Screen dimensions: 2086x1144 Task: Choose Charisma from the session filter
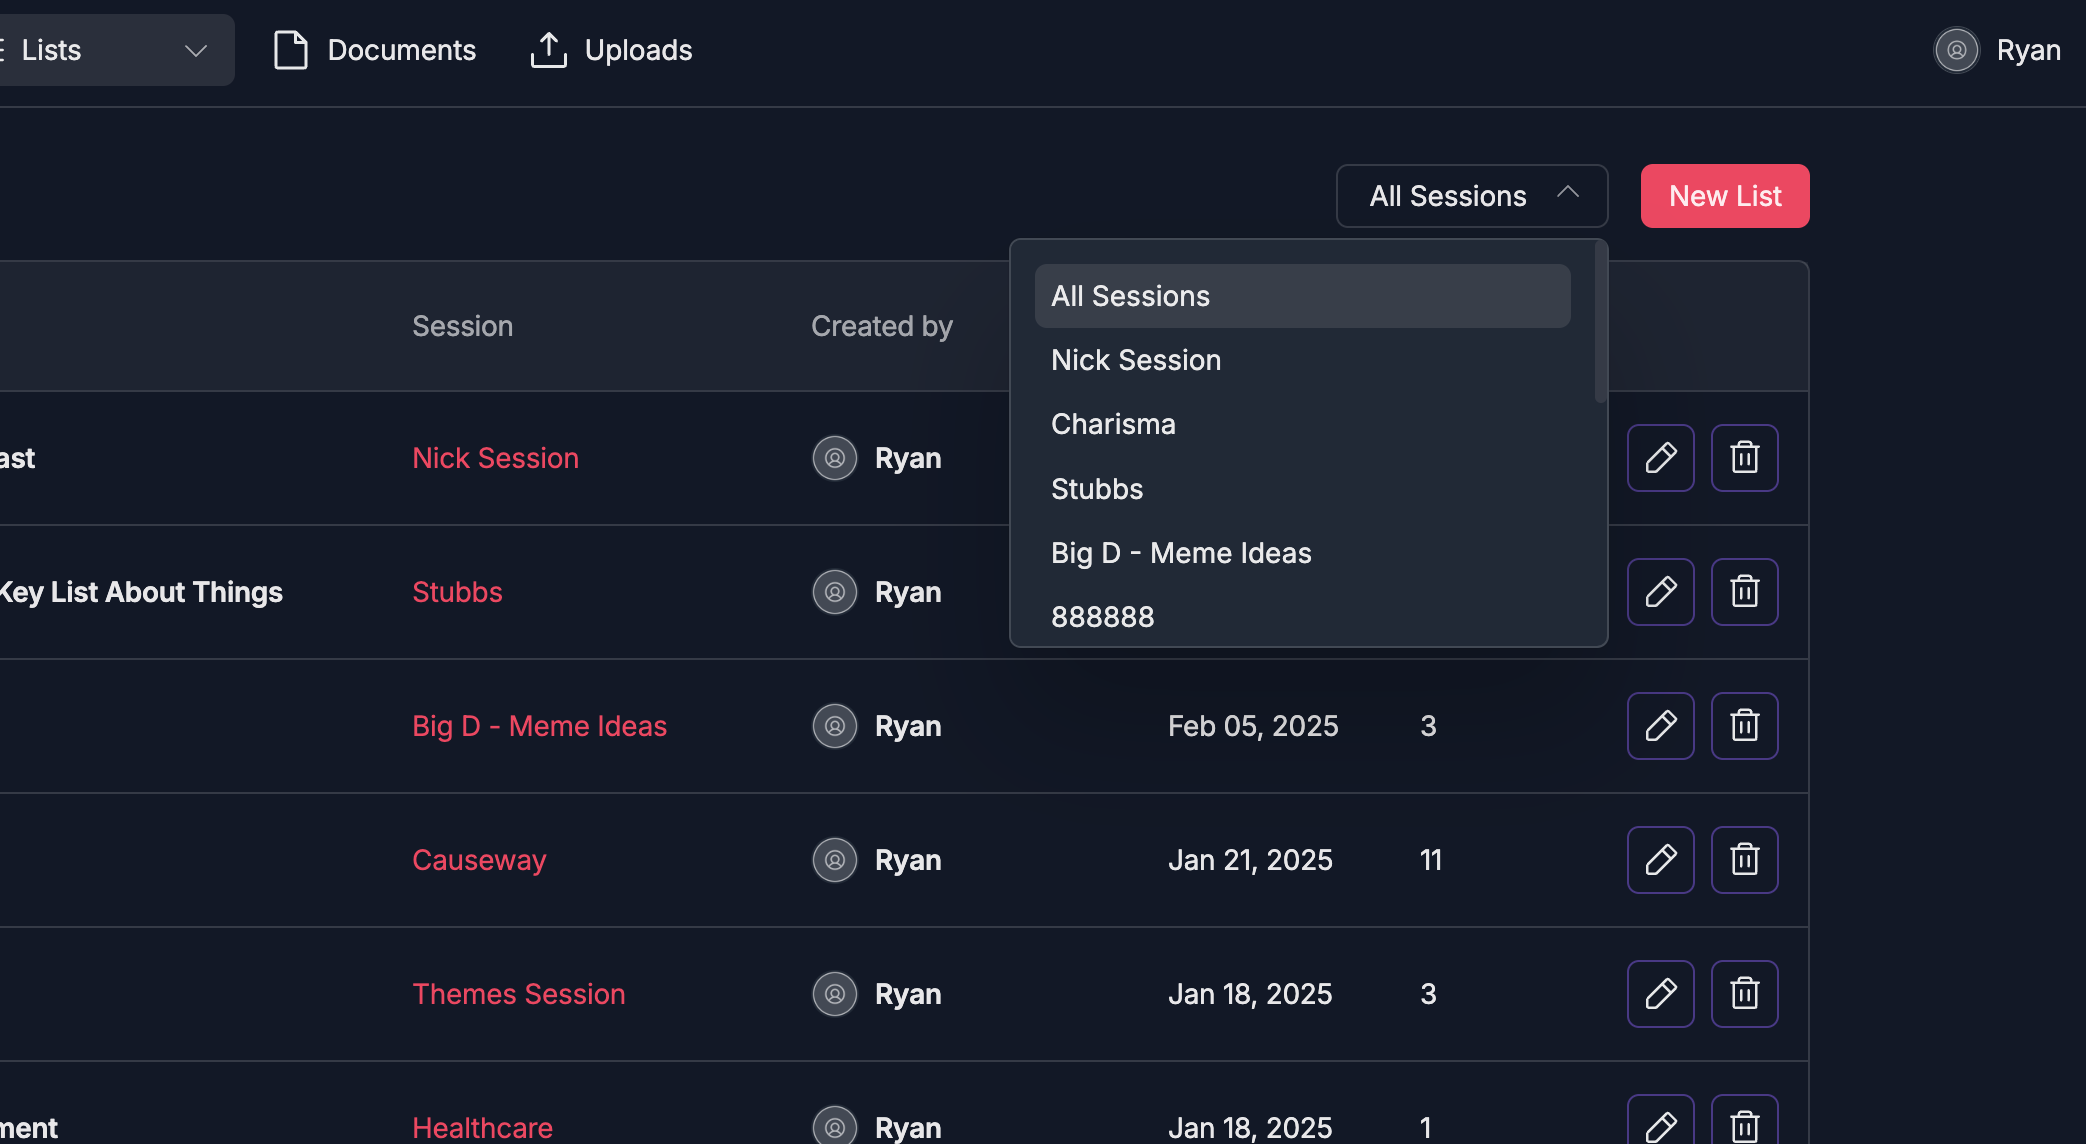point(1113,424)
